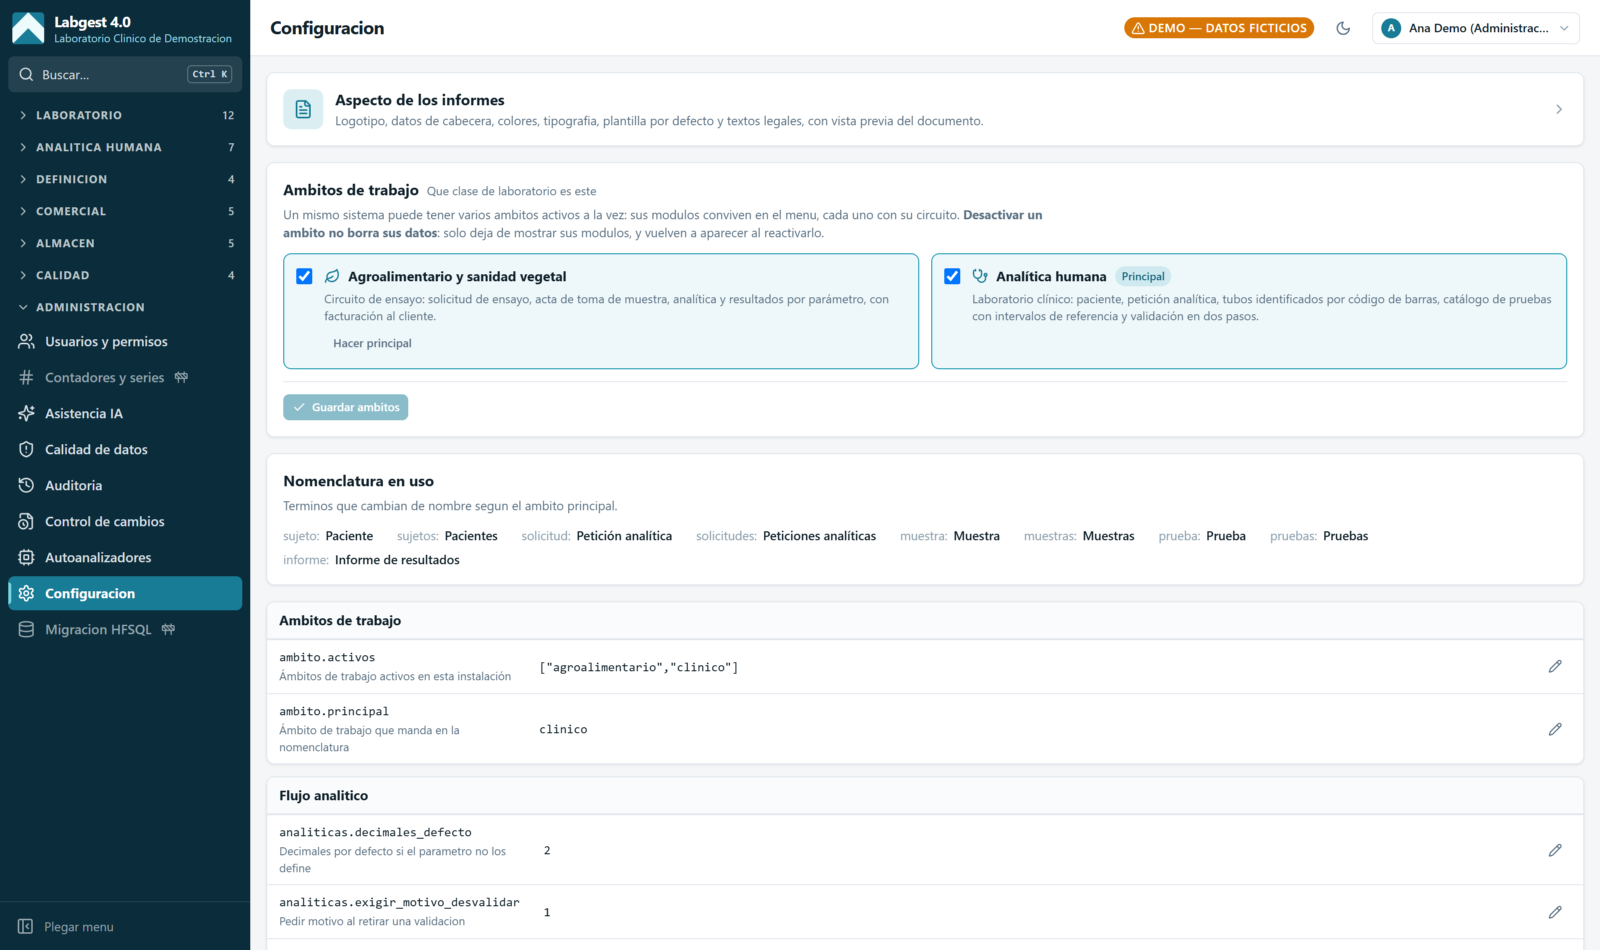Open Usuarios y permisos page

[x=125, y=342]
